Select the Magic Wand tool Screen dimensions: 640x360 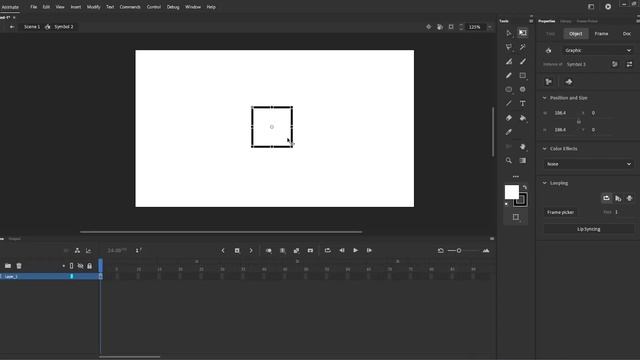tap(523, 47)
